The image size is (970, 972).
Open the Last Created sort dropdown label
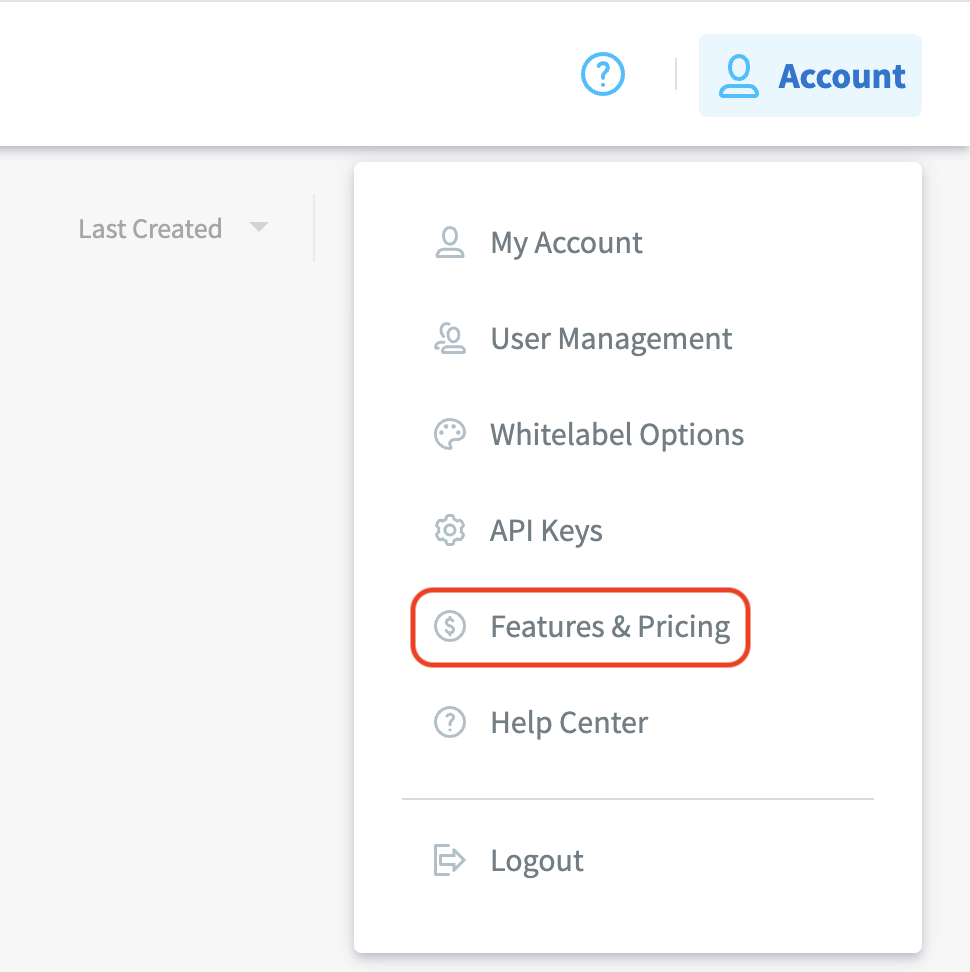[150, 229]
